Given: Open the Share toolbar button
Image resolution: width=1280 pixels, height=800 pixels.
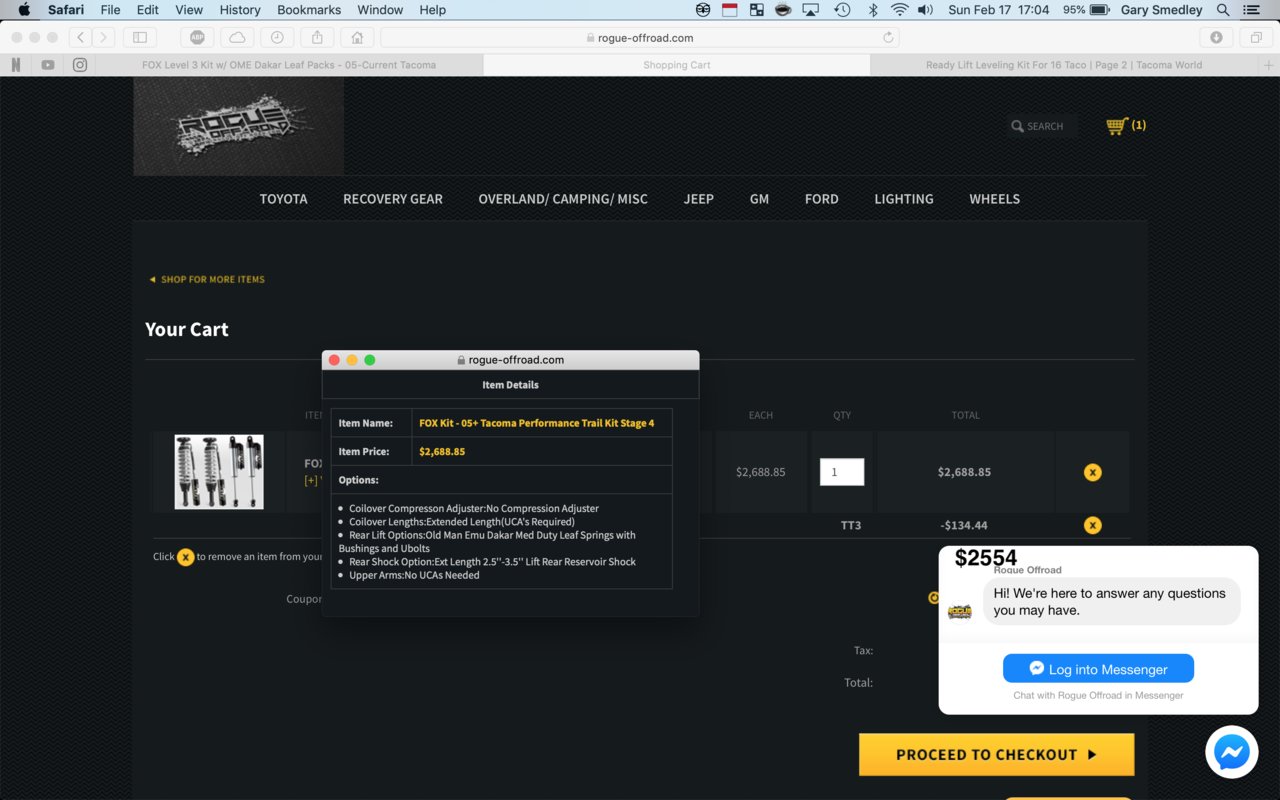Looking at the screenshot, I should [x=317, y=37].
